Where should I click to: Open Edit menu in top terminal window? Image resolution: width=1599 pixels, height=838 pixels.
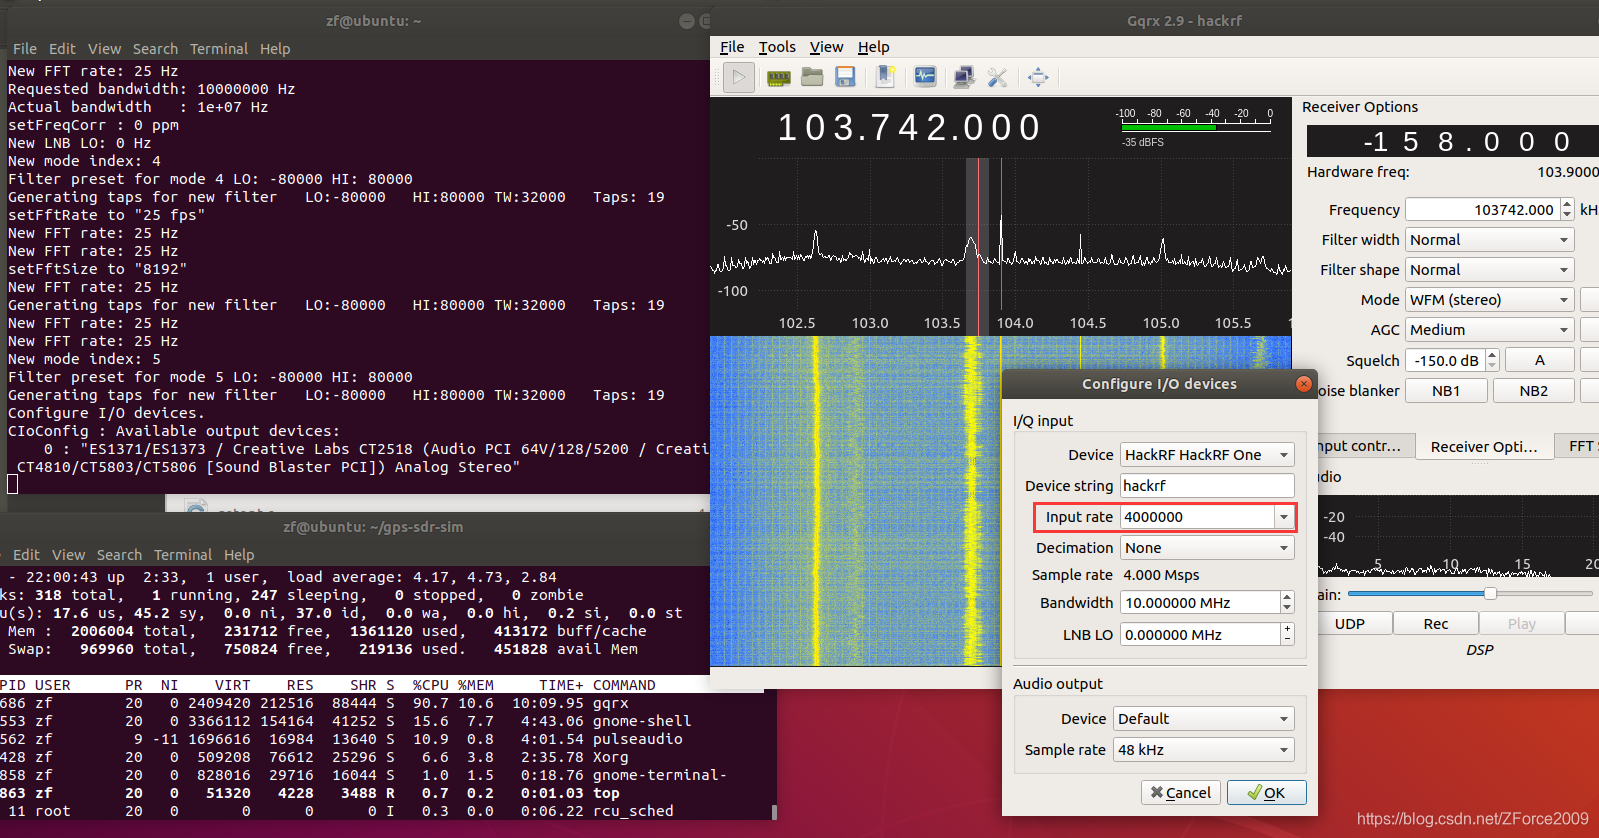[x=62, y=49]
